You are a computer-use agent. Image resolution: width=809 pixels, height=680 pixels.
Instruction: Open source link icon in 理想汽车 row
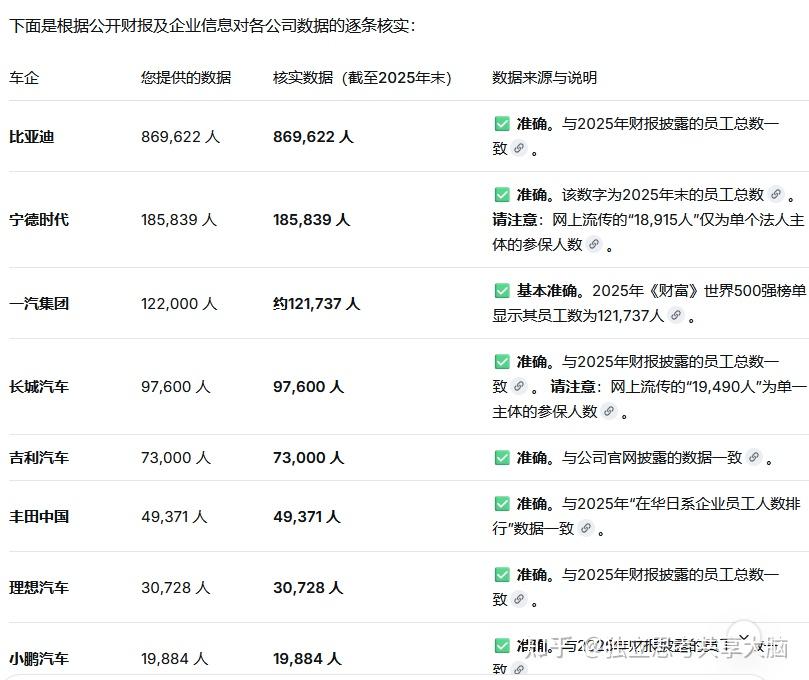click(x=519, y=600)
